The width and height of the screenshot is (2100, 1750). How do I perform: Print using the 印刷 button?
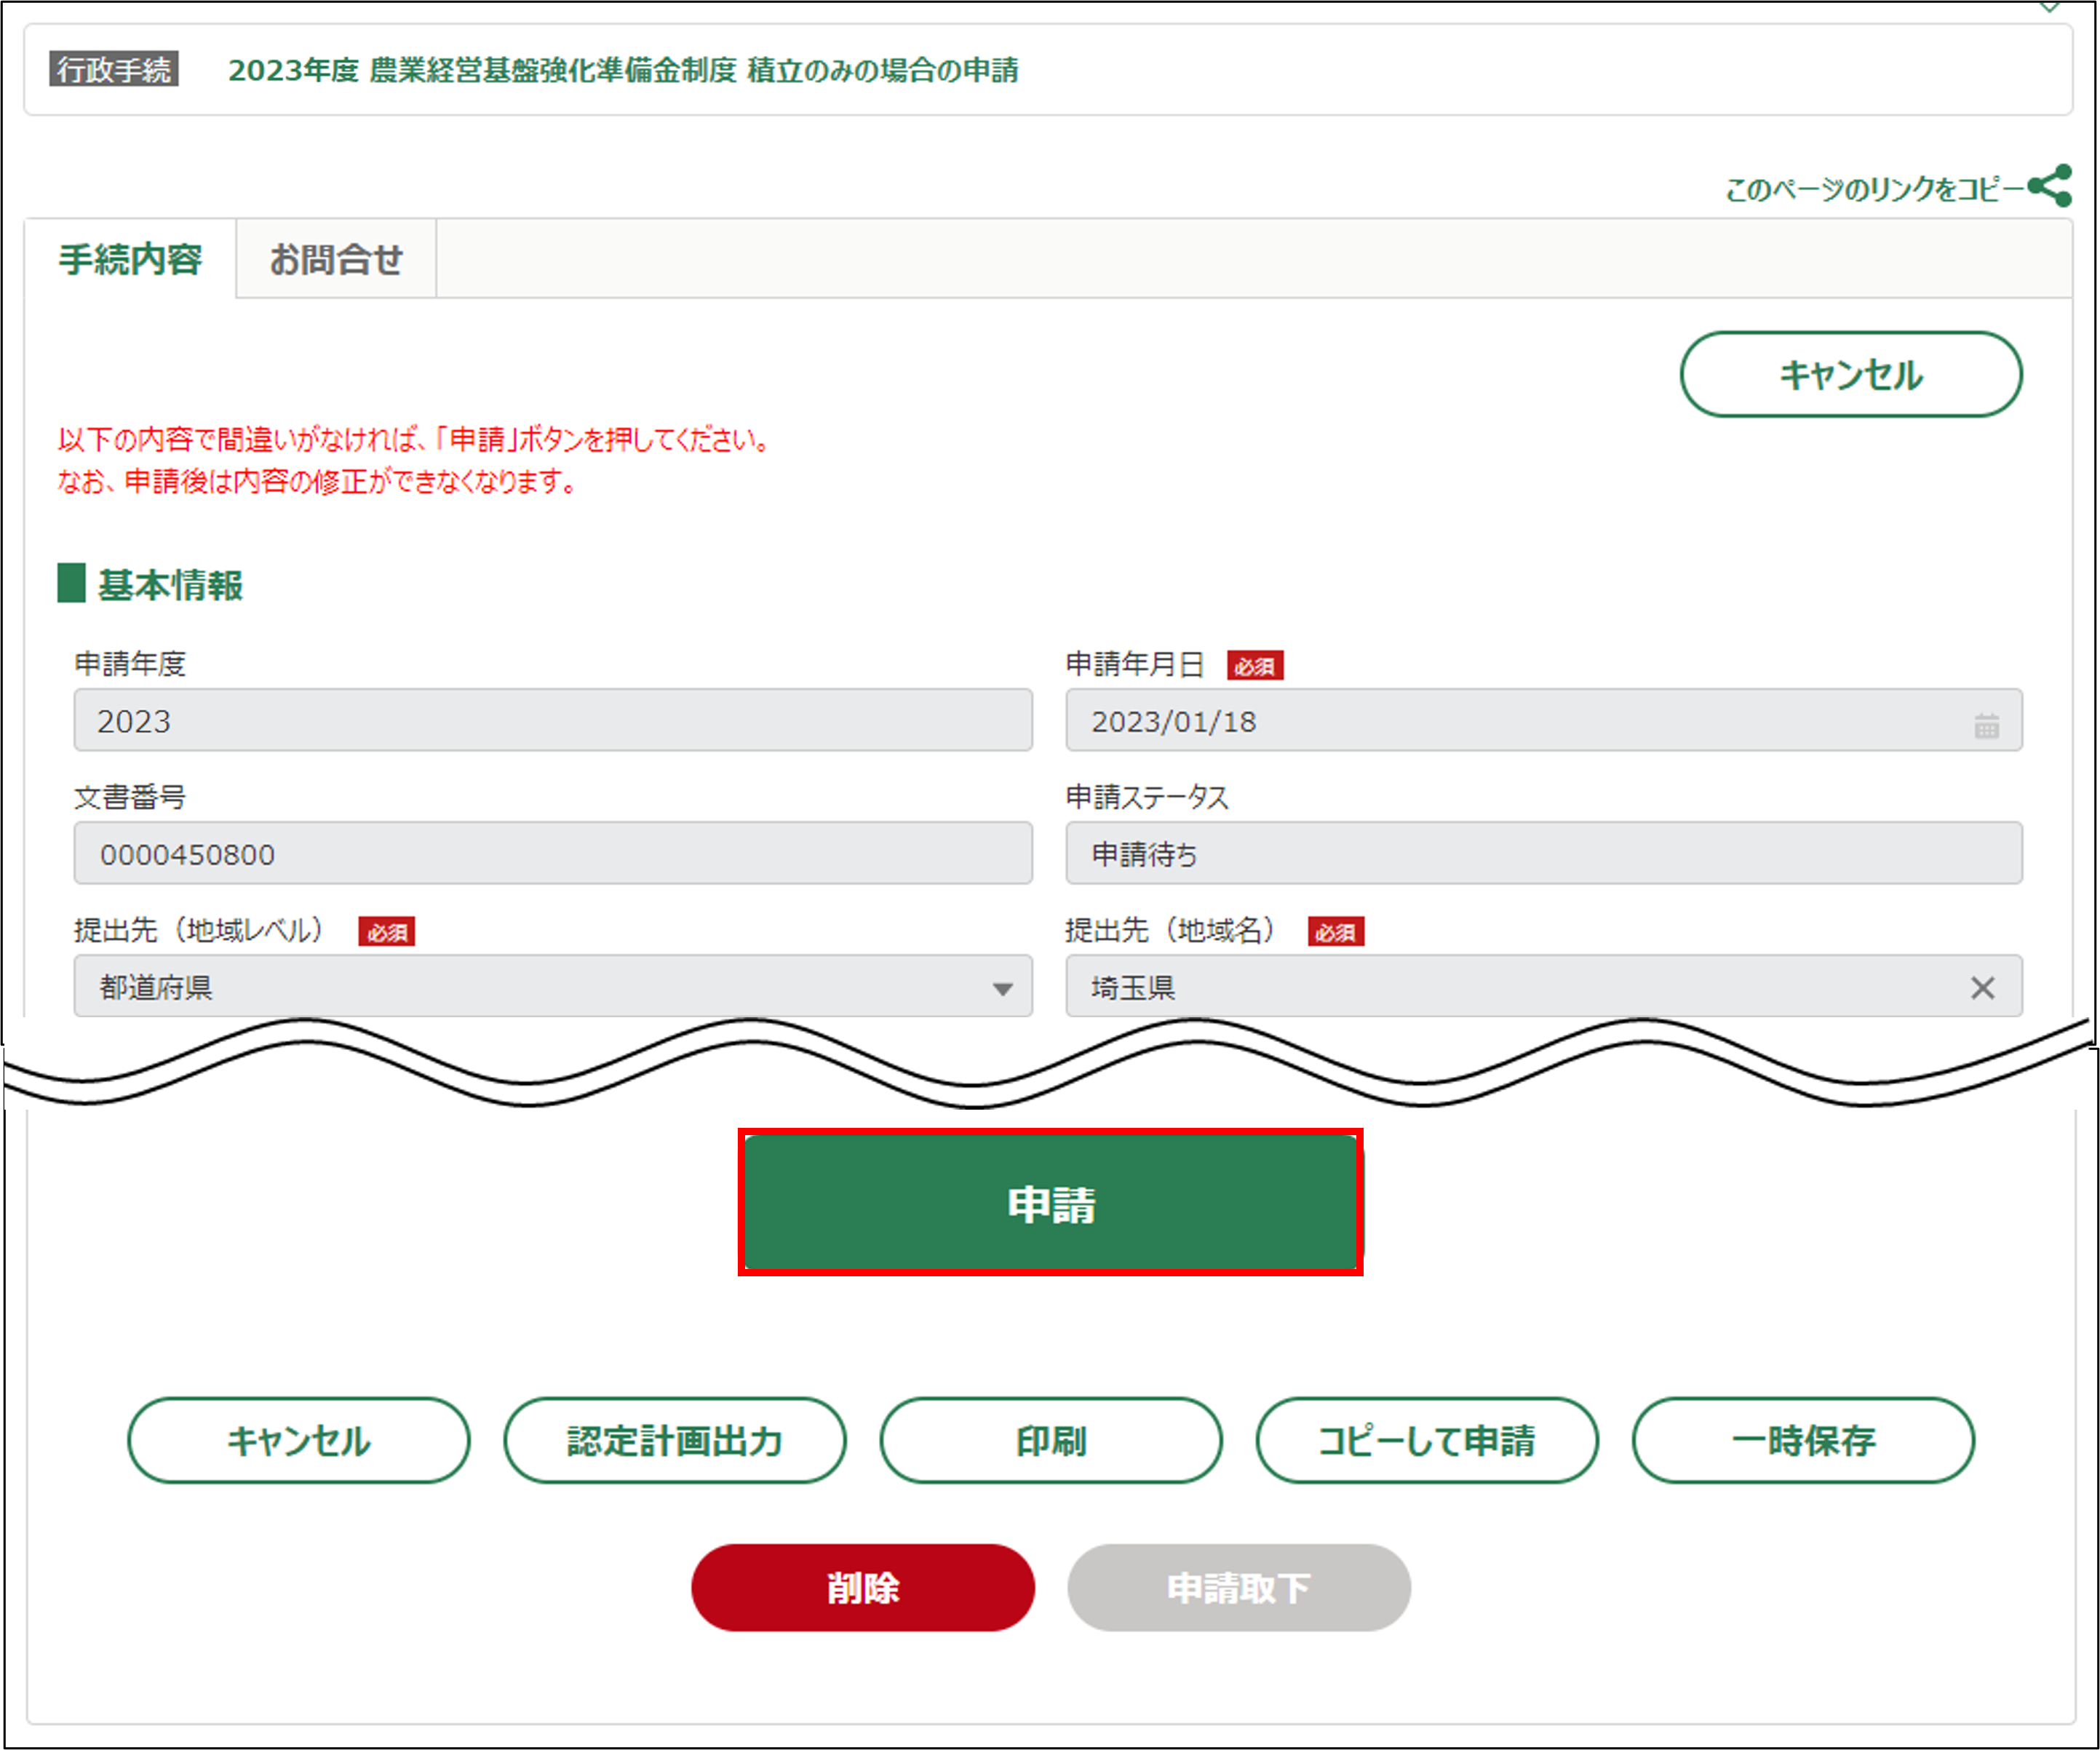[x=1050, y=1440]
